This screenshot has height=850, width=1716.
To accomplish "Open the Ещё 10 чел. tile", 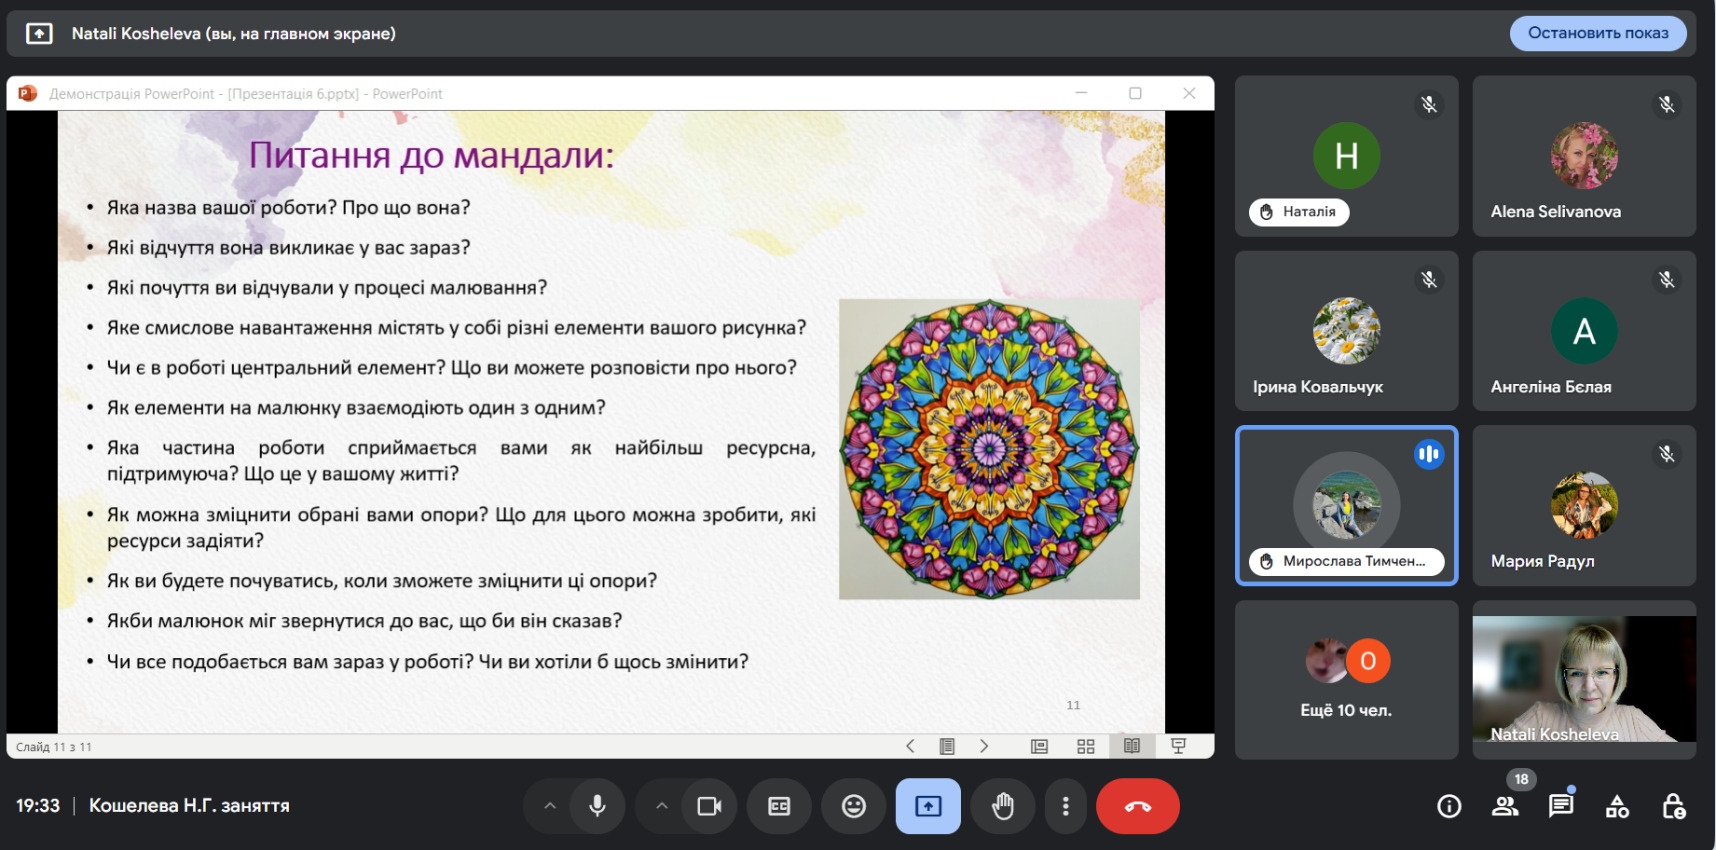I will (1346, 680).
